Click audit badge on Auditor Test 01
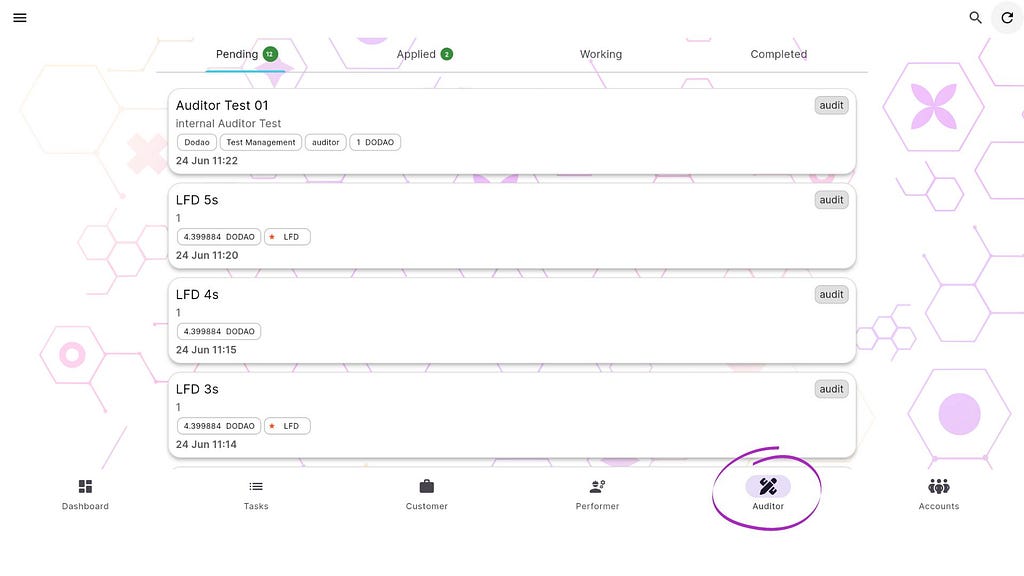The image size is (1024, 576). tap(831, 105)
